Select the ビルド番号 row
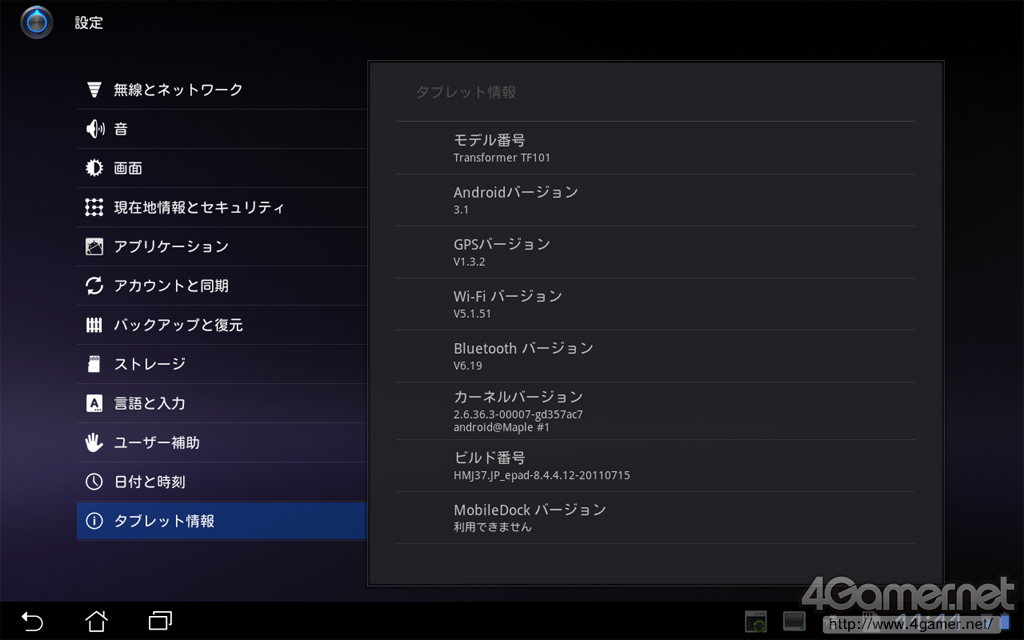The image size is (1024, 640). (x=655, y=466)
